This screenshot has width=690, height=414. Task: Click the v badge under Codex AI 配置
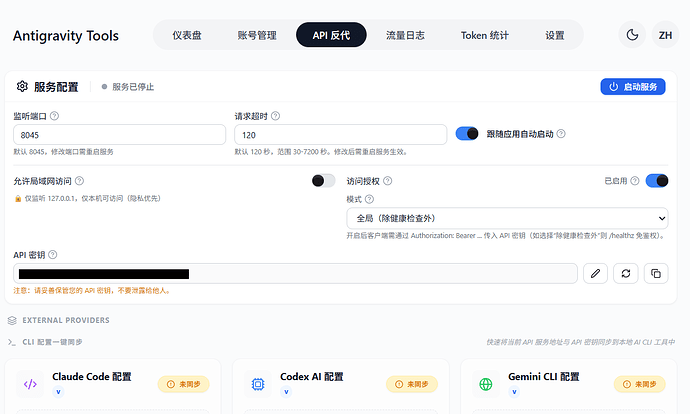coord(286,392)
